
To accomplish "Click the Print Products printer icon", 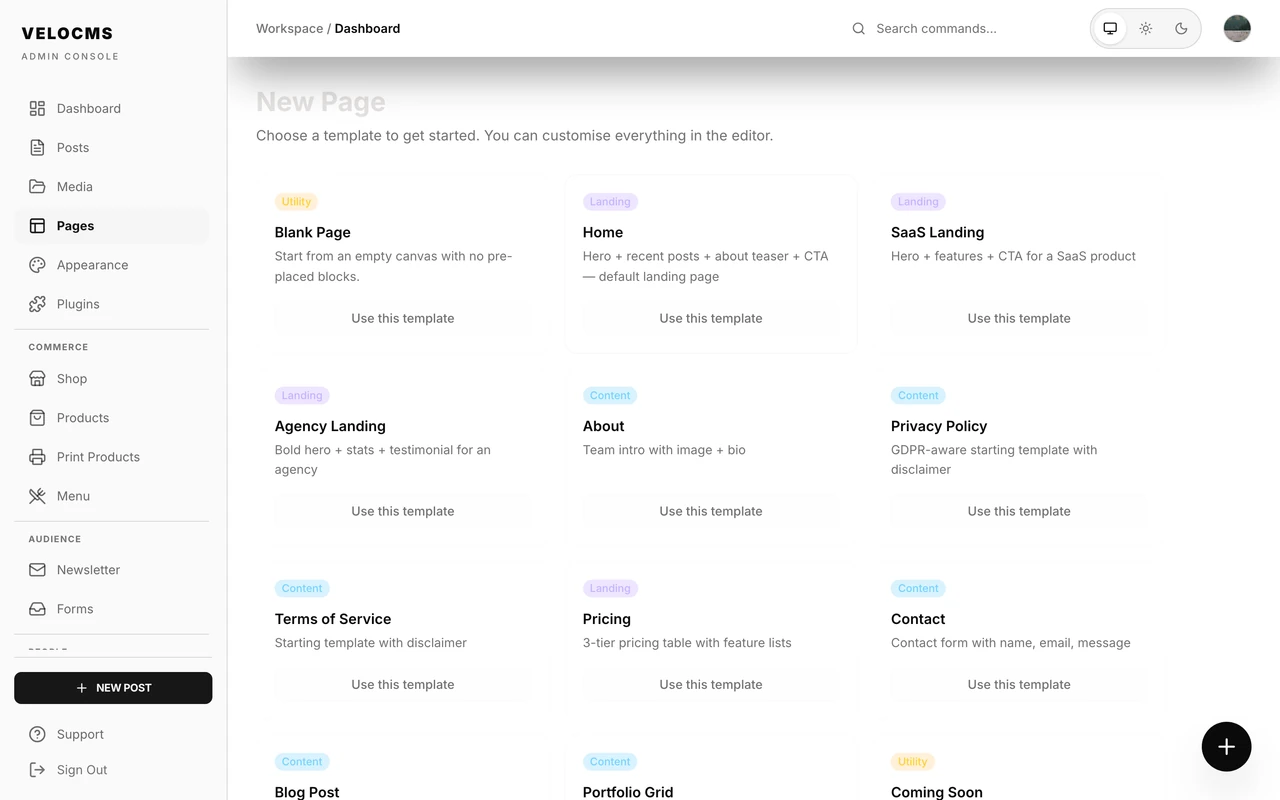I will pos(37,457).
